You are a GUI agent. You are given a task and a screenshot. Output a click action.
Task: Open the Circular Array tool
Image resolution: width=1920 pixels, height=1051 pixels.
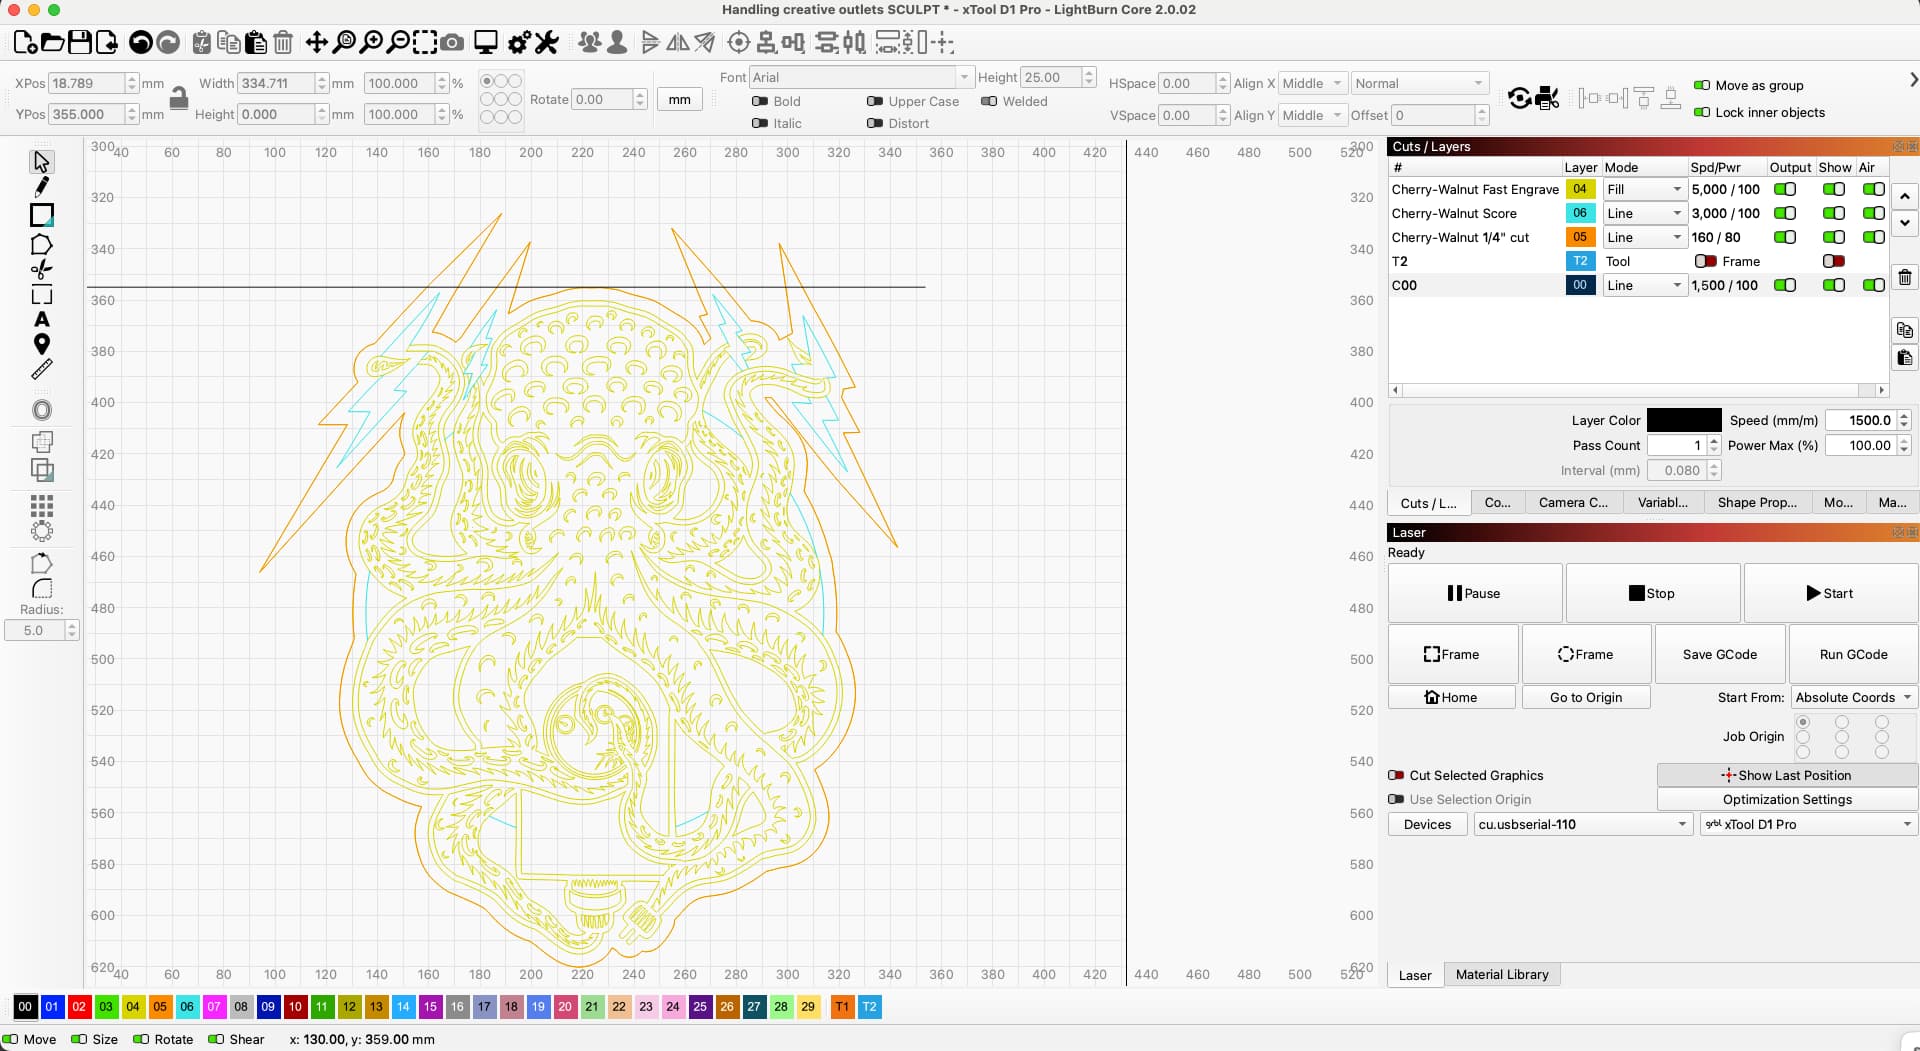click(x=41, y=531)
